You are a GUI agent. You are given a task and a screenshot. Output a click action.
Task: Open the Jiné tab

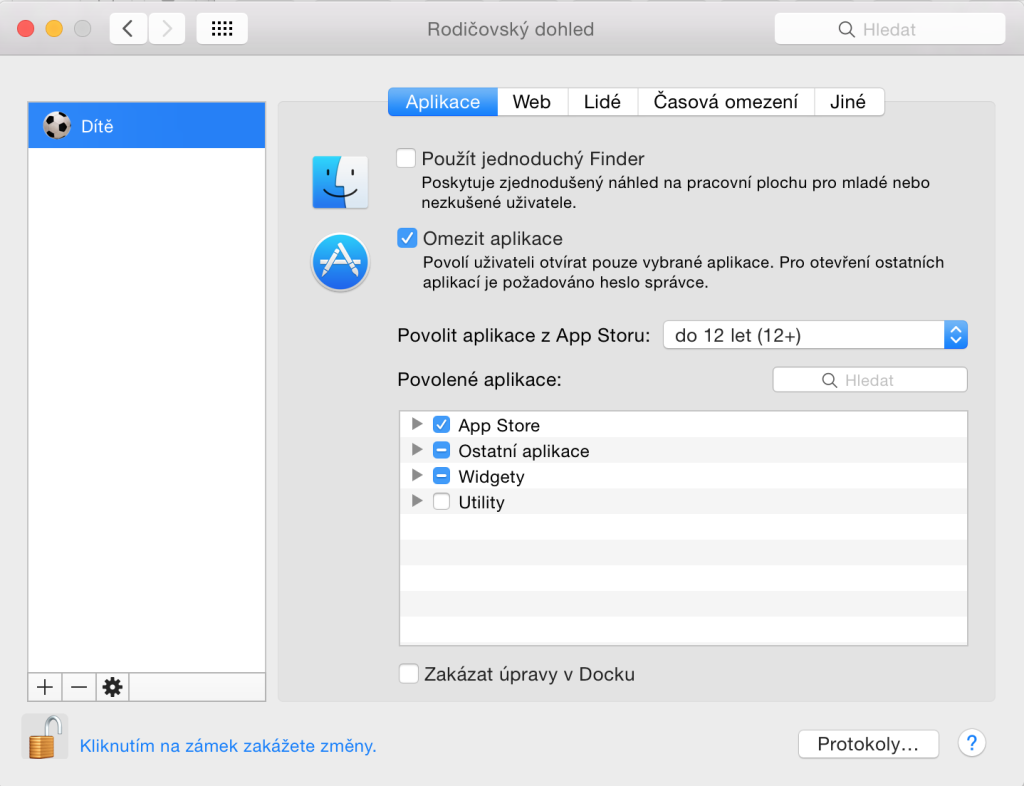click(x=848, y=102)
